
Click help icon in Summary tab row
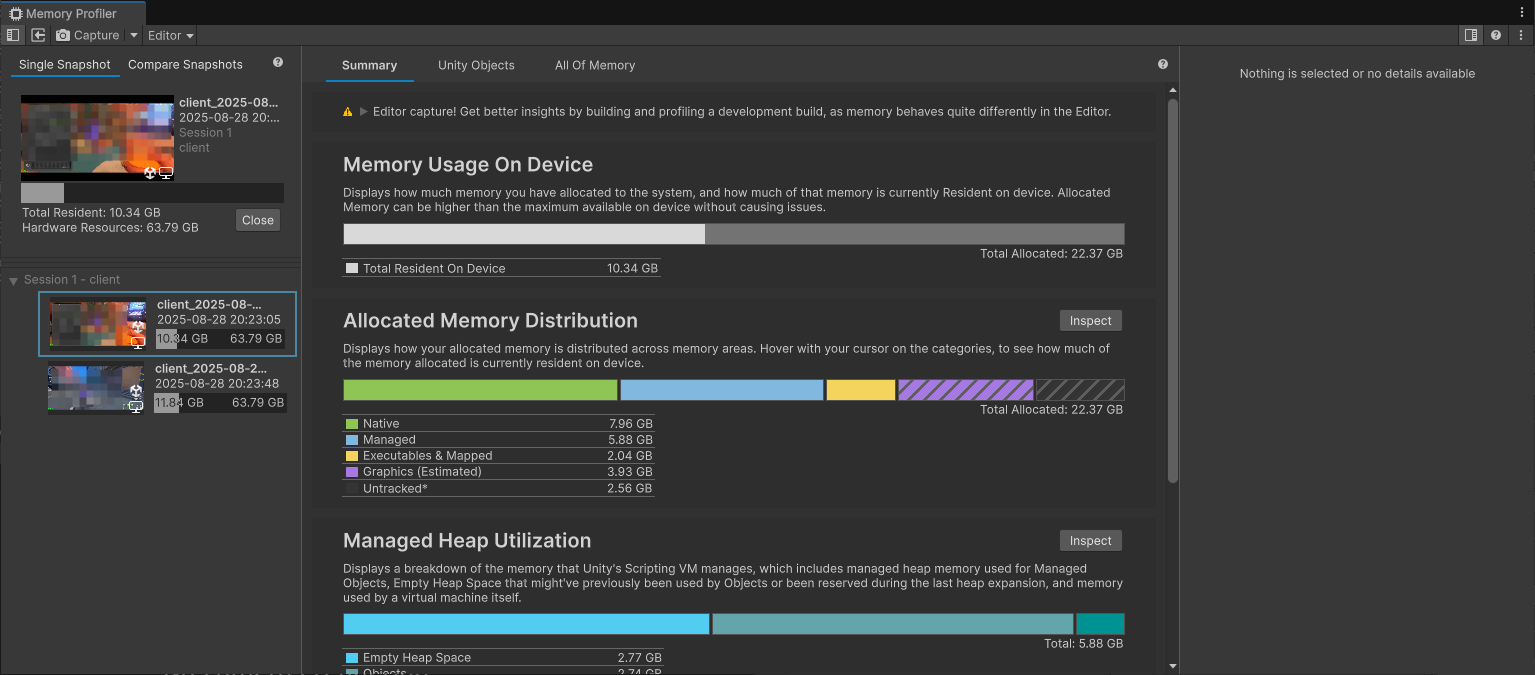[1163, 64]
